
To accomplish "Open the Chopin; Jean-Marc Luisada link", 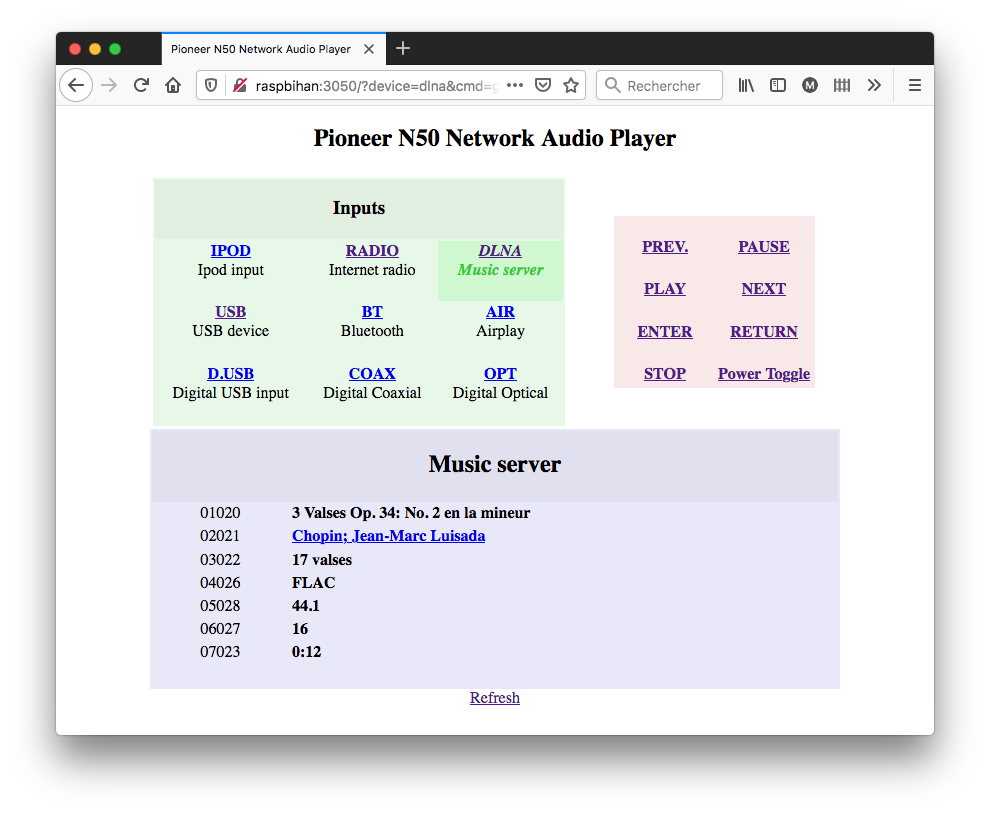I will click(x=388, y=536).
